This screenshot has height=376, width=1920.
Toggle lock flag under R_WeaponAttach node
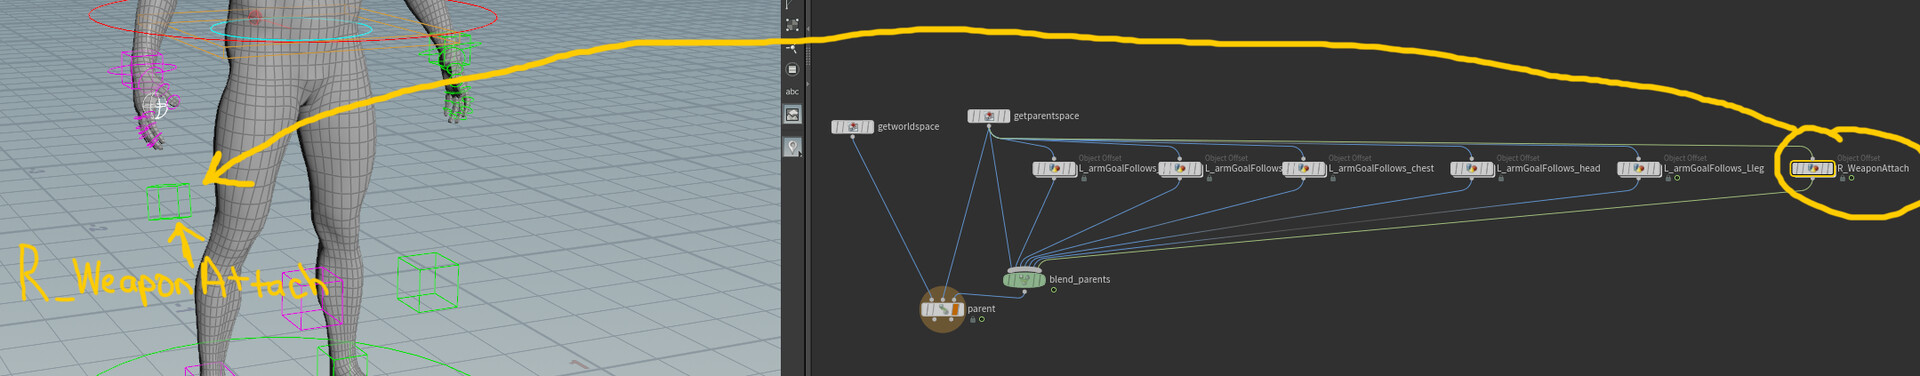(x=1842, y=179)
